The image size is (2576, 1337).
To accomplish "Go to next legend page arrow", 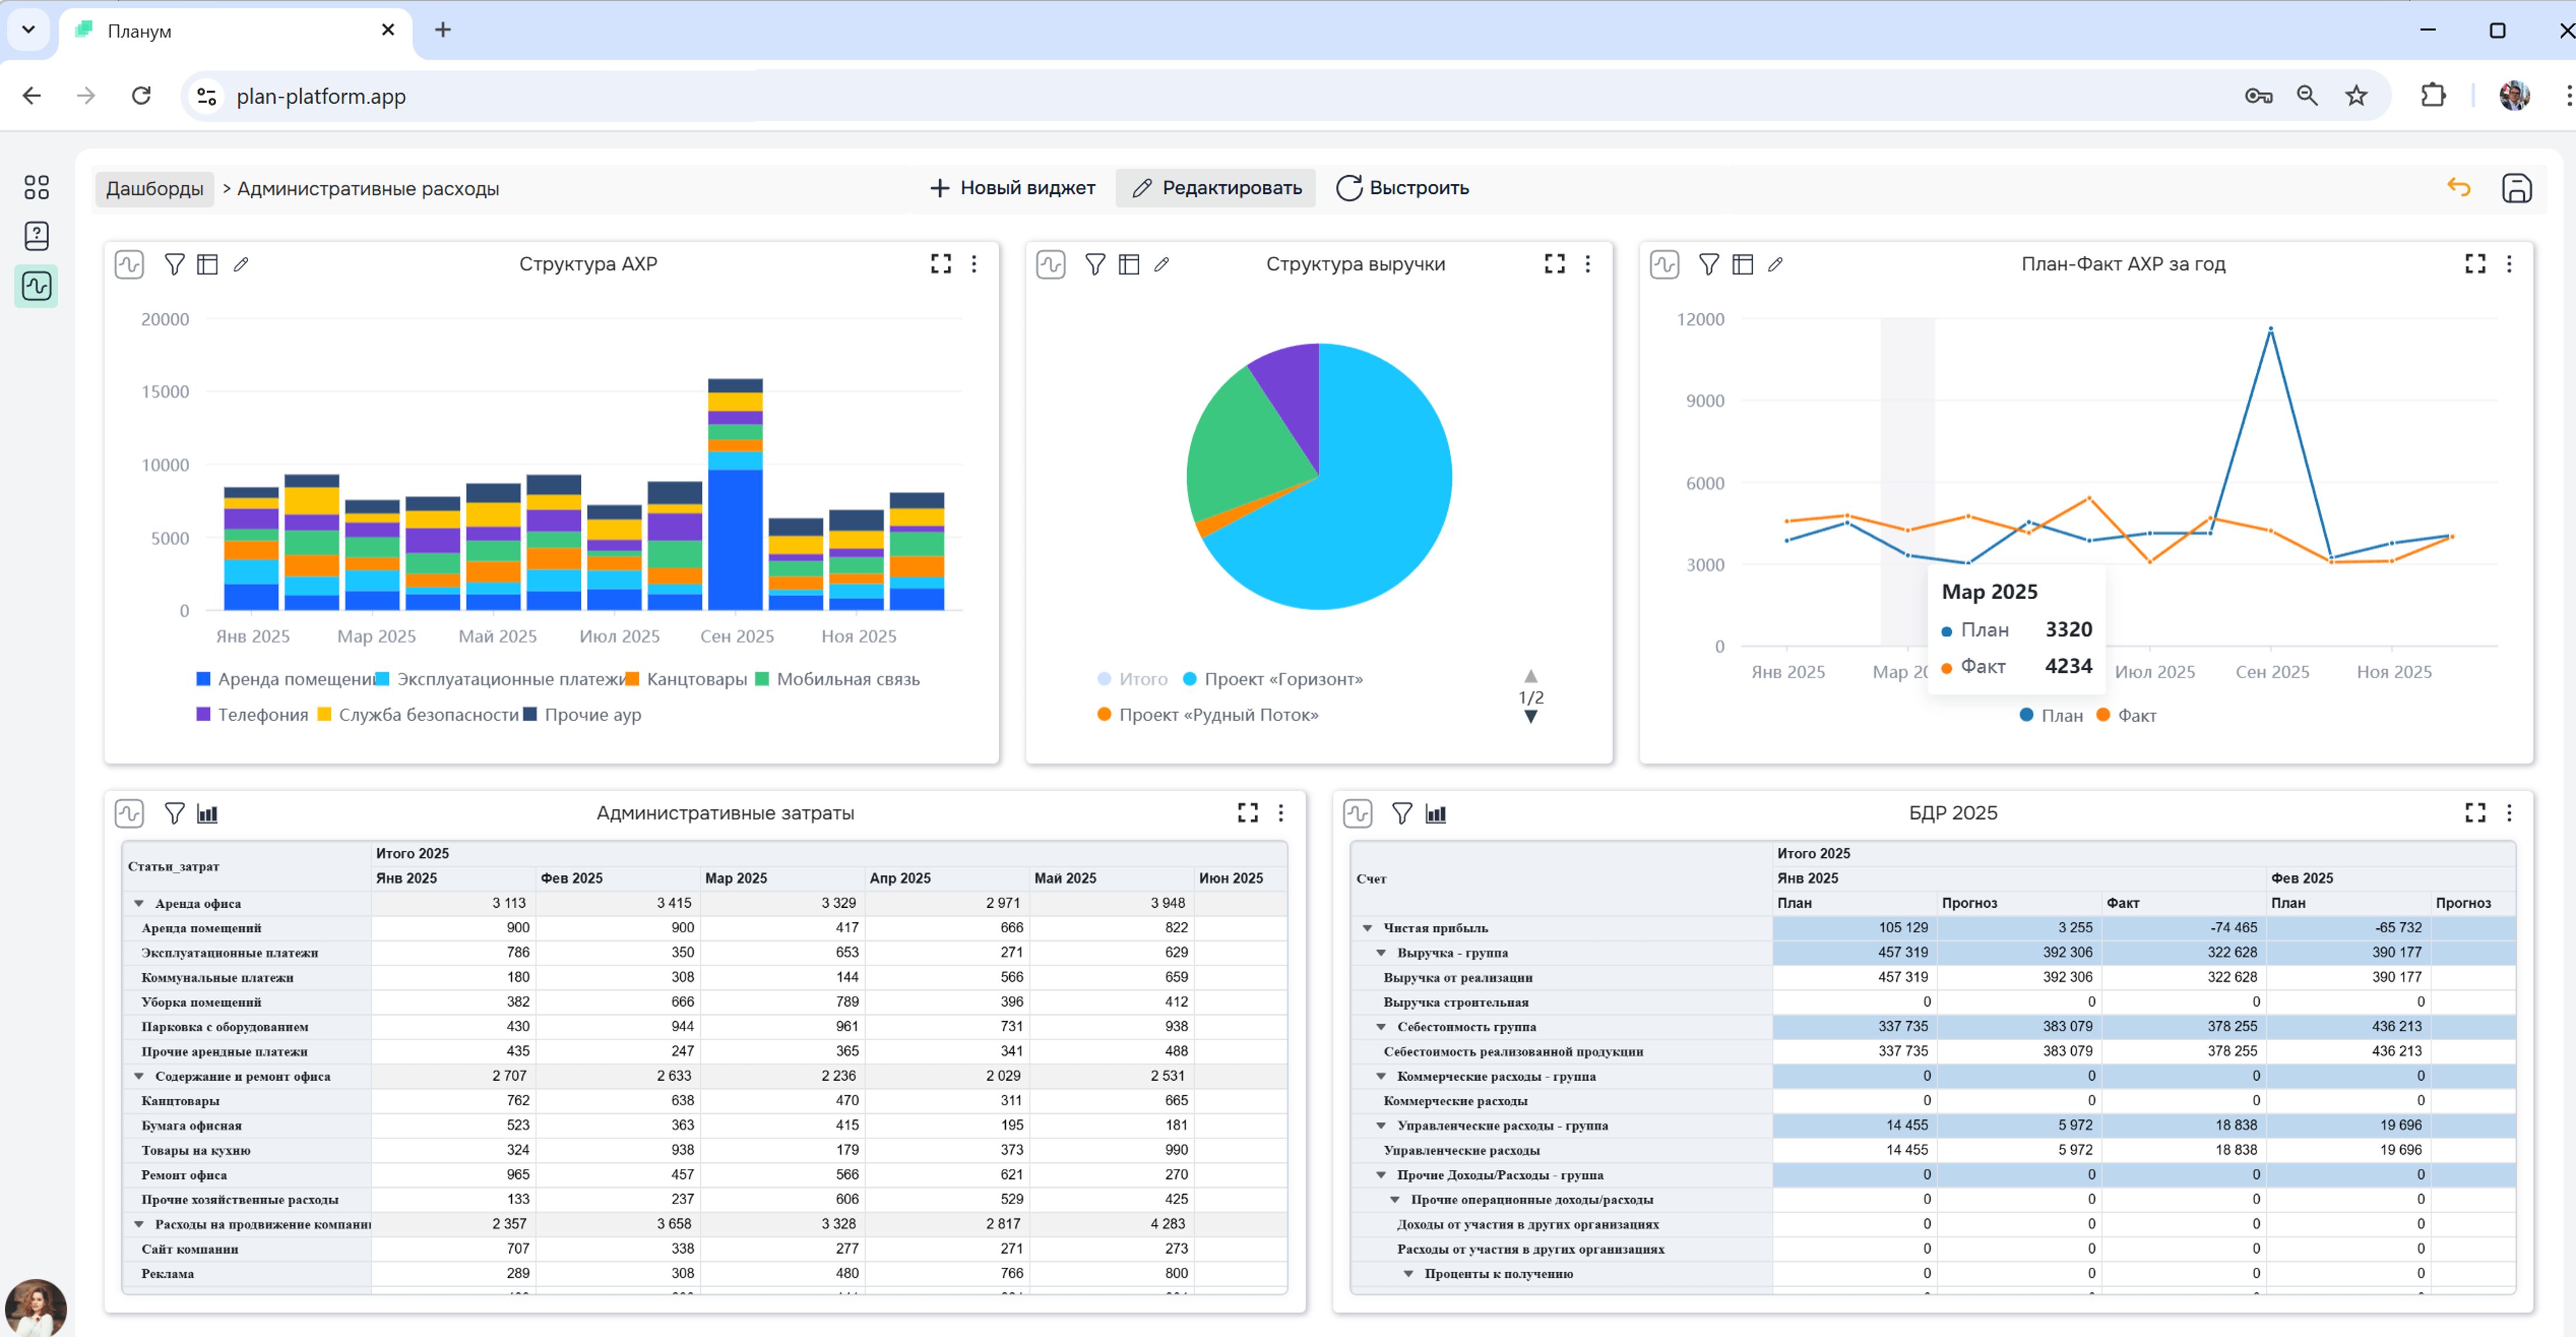I will point(1530,717).
